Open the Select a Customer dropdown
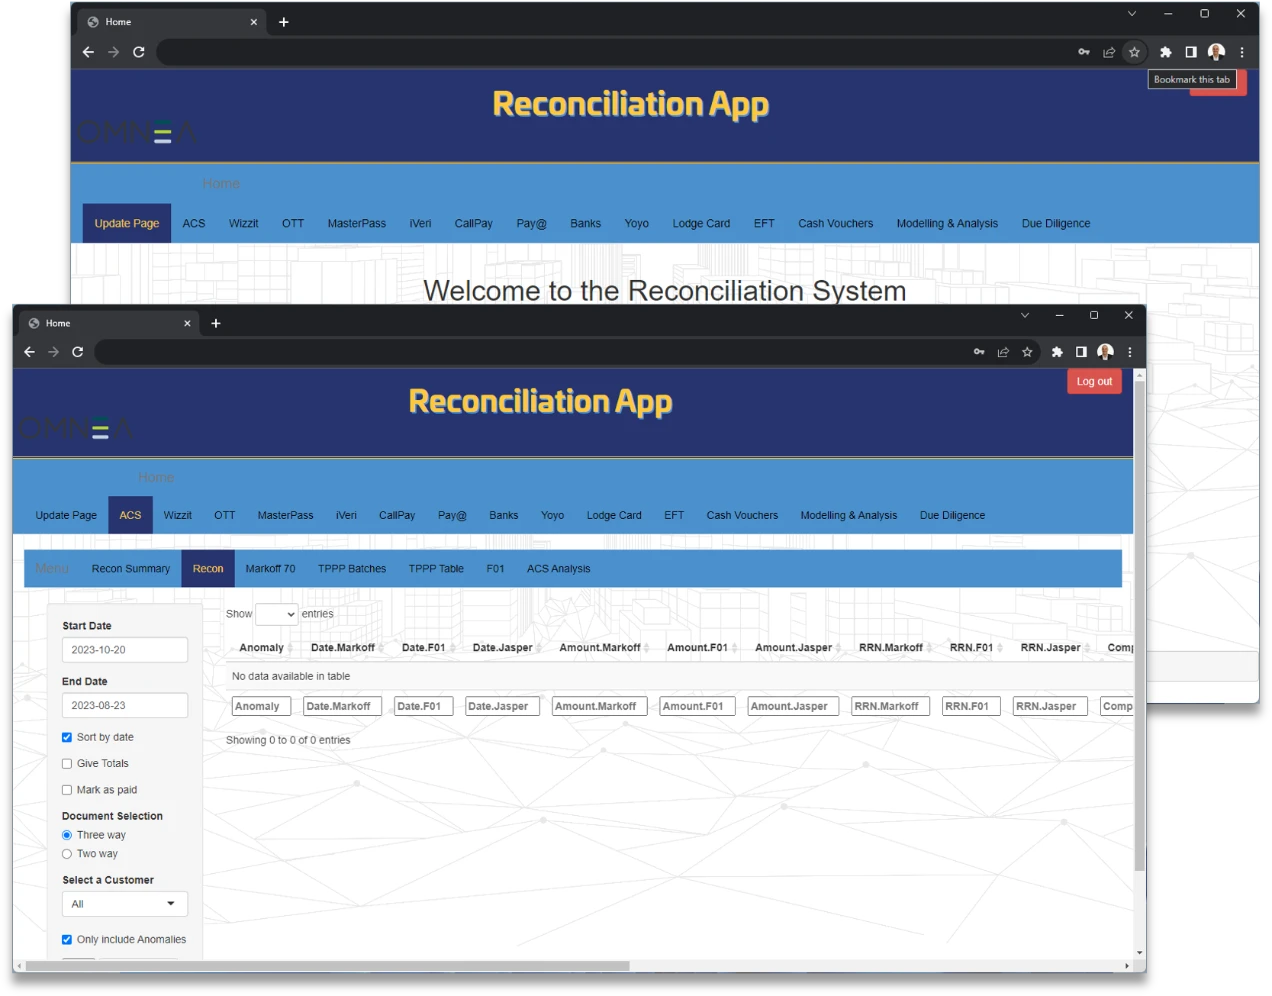Viewport: 1272px width, 996px height. (125, 904)
